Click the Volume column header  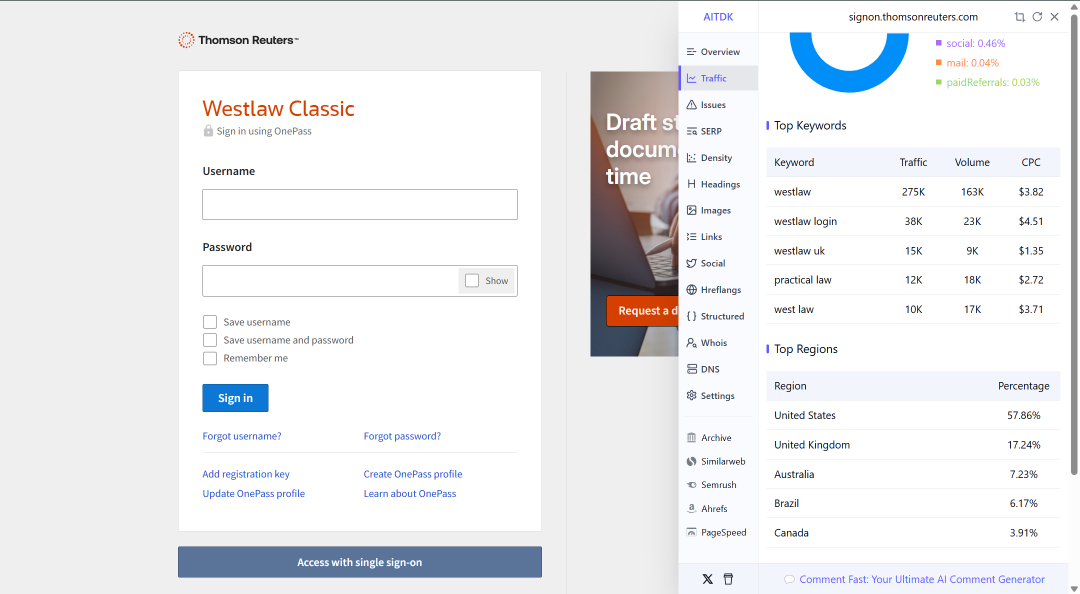(x=972, y=163)
